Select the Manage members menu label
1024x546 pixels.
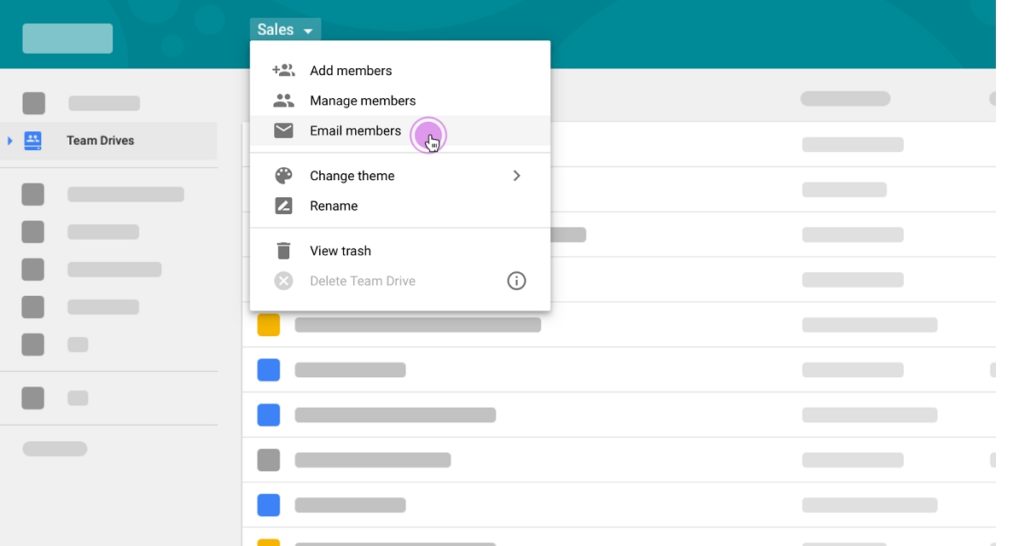pos(362,101)
